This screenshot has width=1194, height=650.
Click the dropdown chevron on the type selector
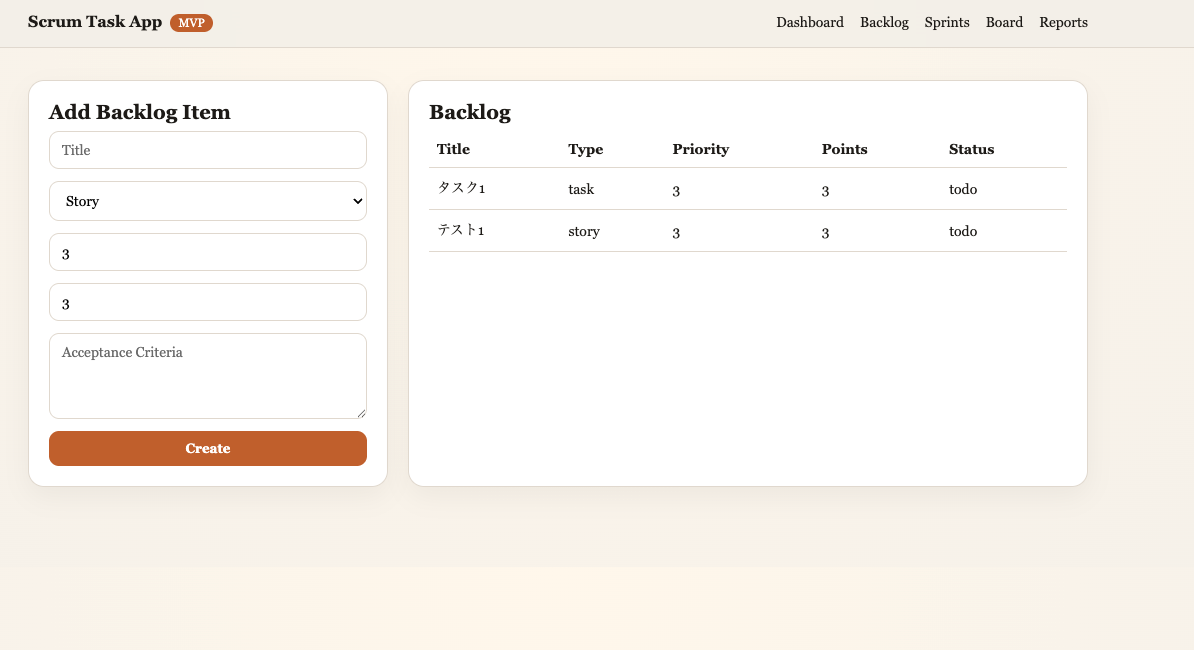click(355, 201)
